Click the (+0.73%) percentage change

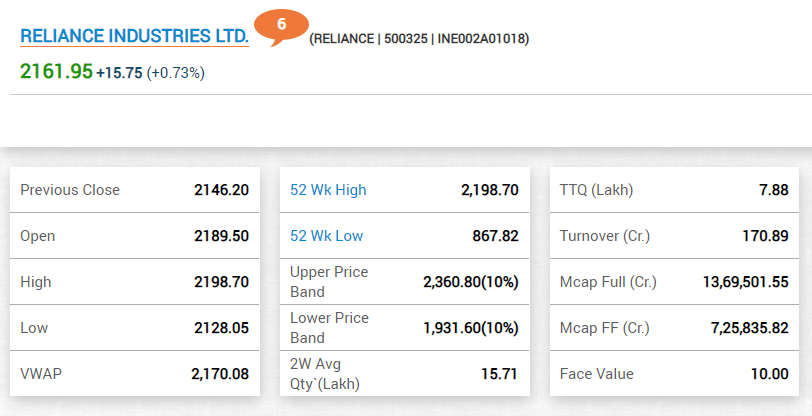[x=176, y=73]
